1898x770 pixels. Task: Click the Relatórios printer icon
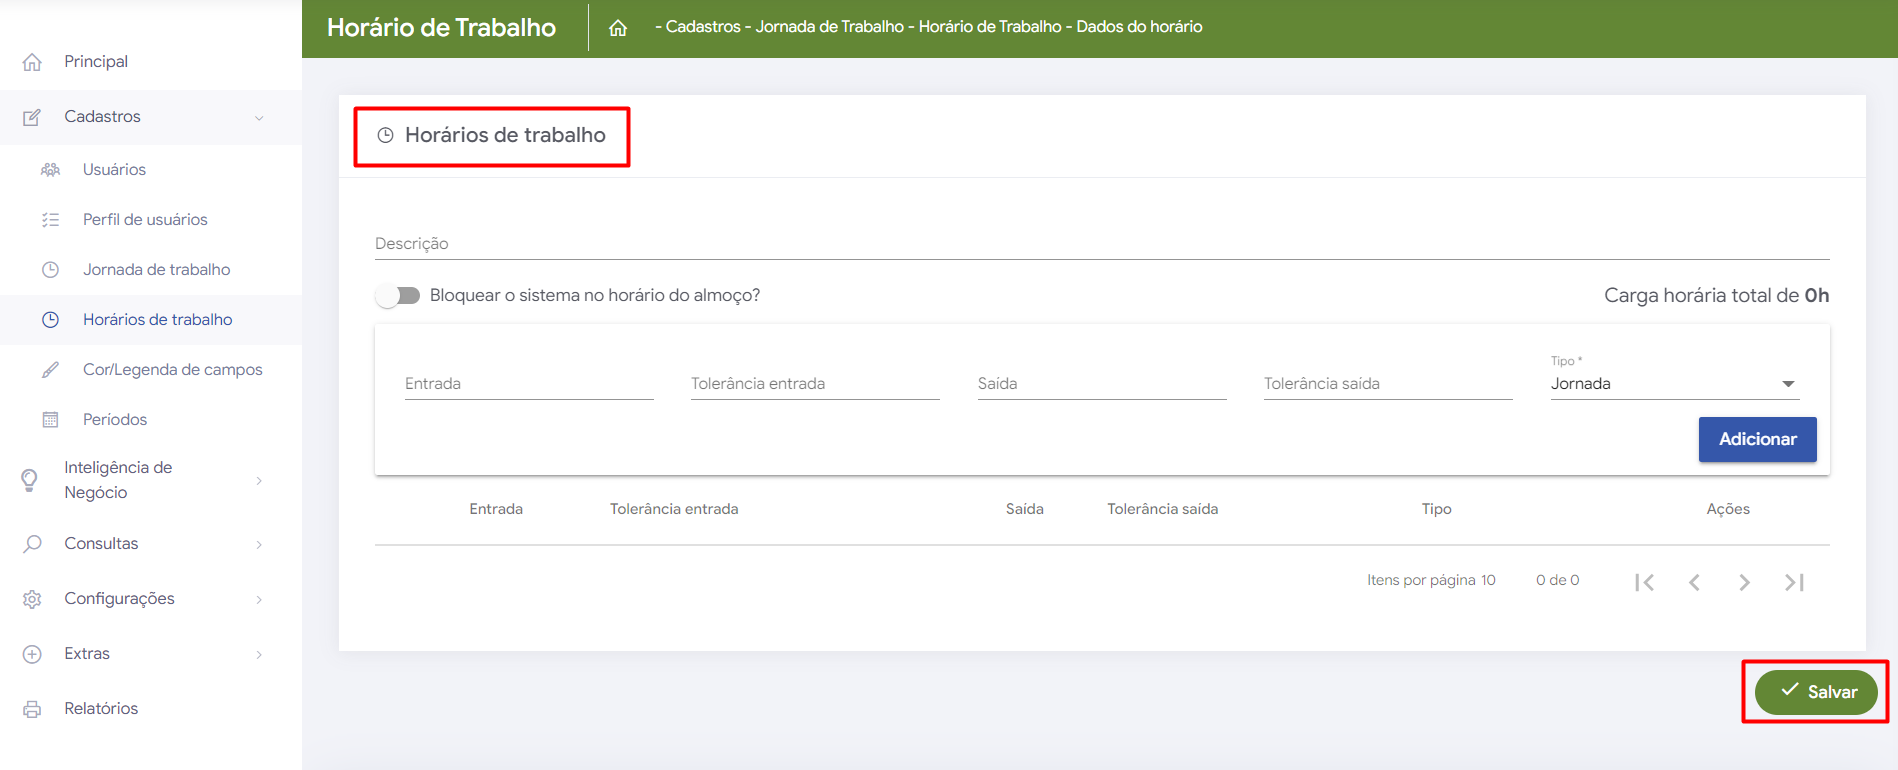click(x=32, y=709)
